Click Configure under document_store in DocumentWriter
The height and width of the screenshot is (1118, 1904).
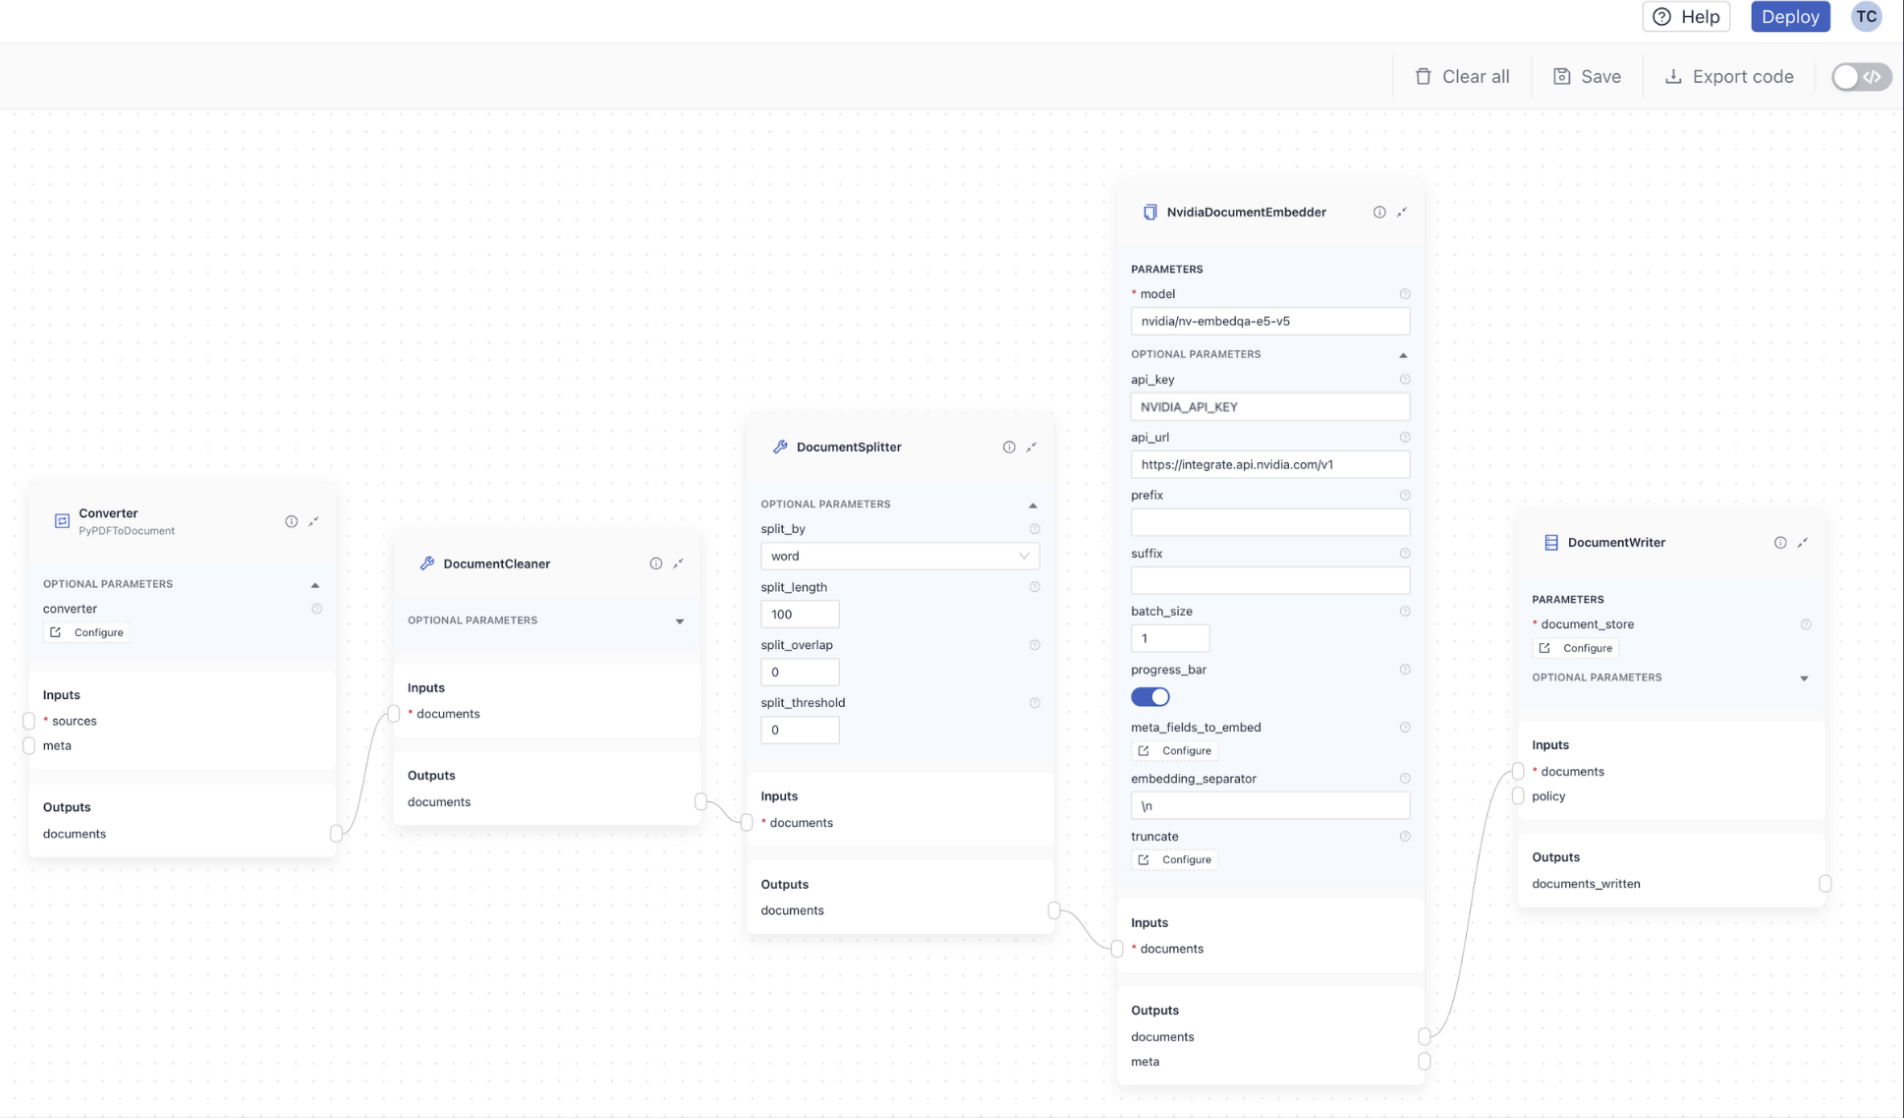[1576, 648]
